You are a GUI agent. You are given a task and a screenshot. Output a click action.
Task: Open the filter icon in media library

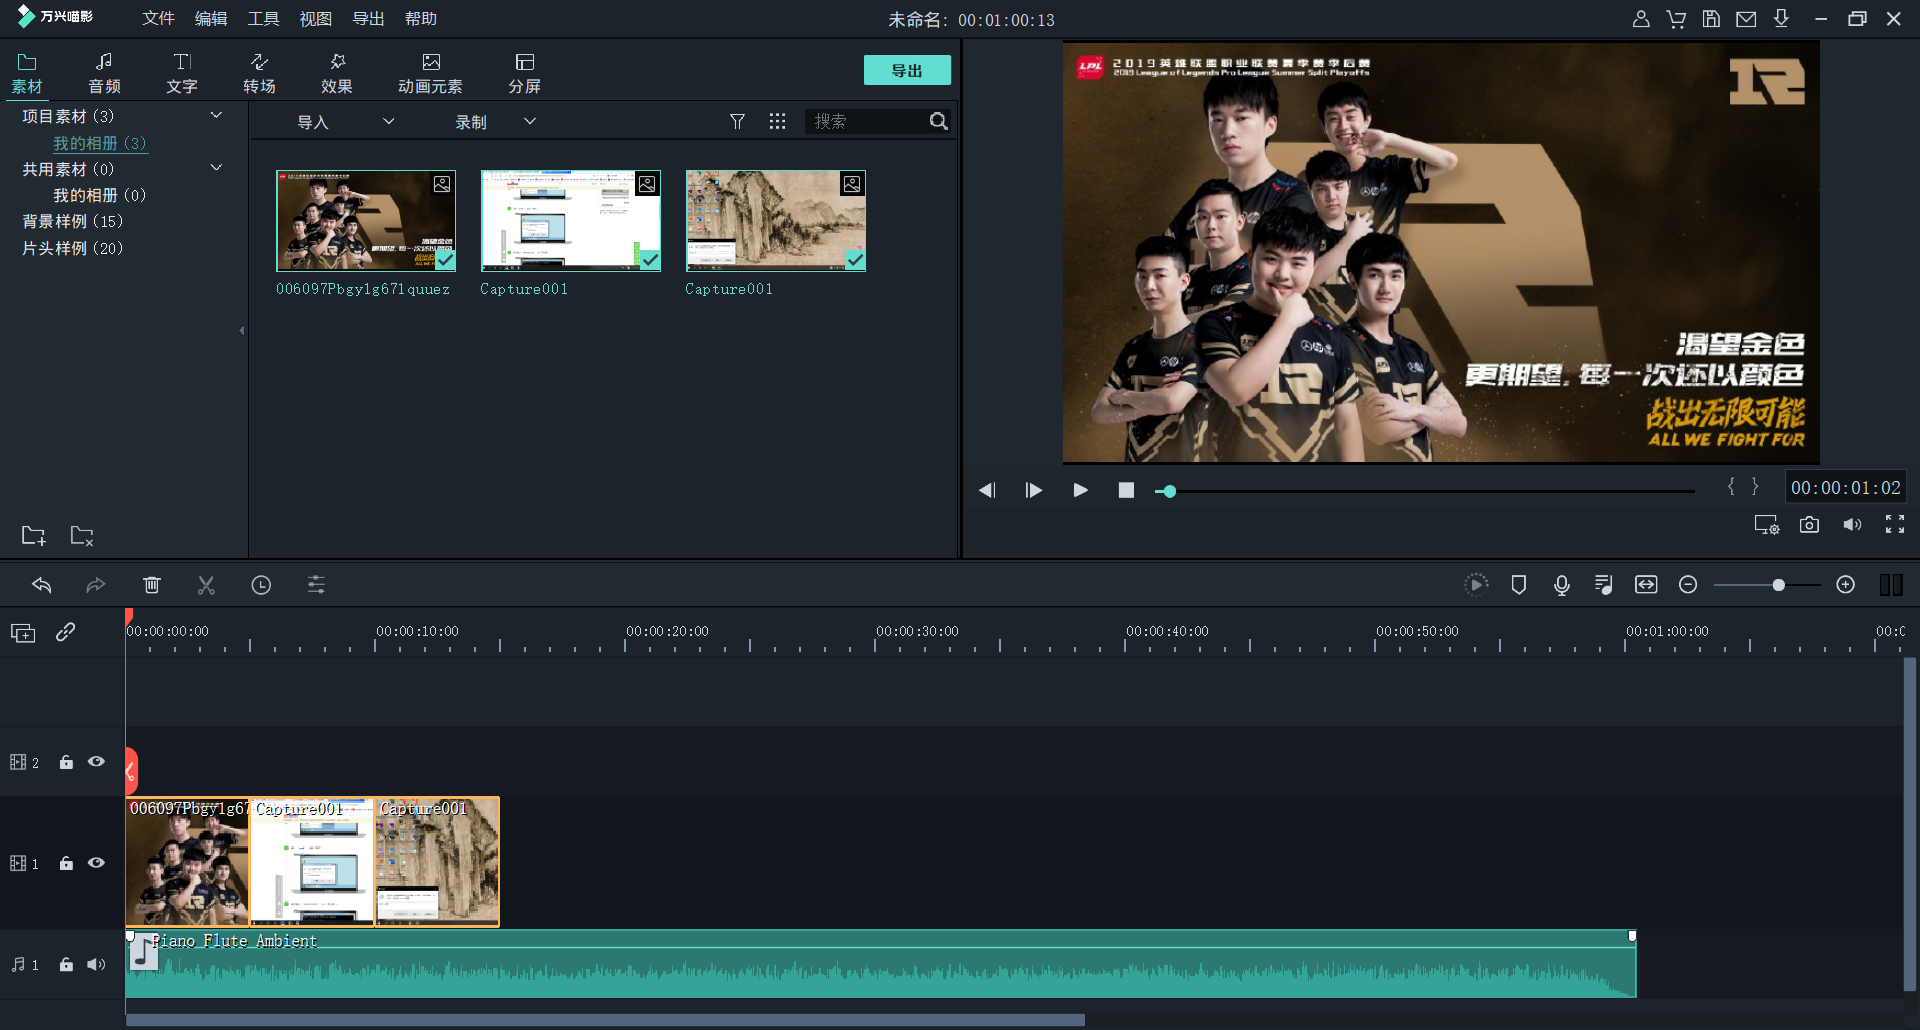737,121
